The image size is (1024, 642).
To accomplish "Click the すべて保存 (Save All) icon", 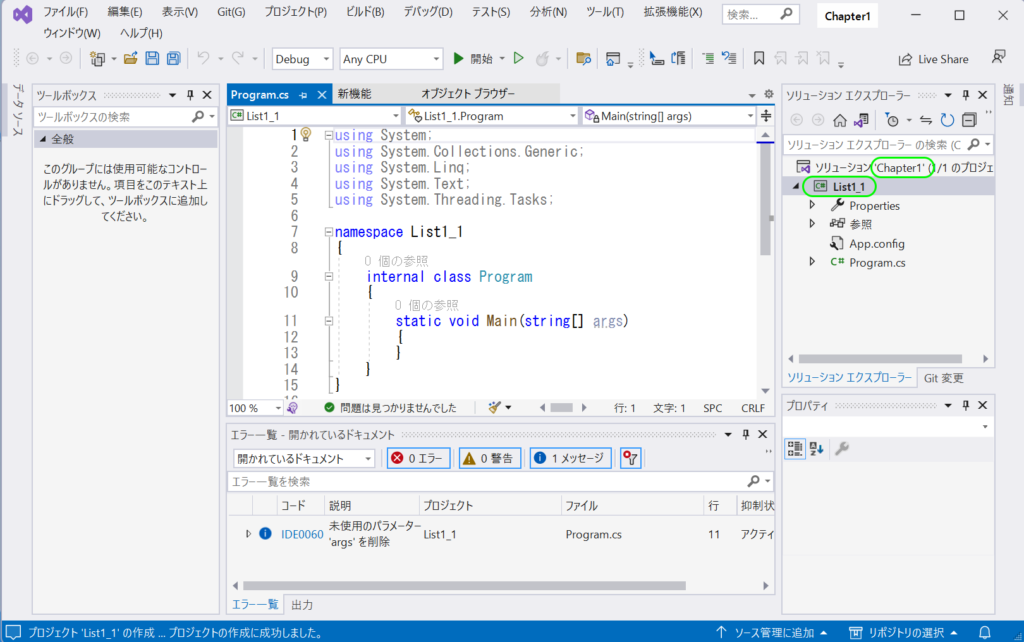I will point(172,58).
